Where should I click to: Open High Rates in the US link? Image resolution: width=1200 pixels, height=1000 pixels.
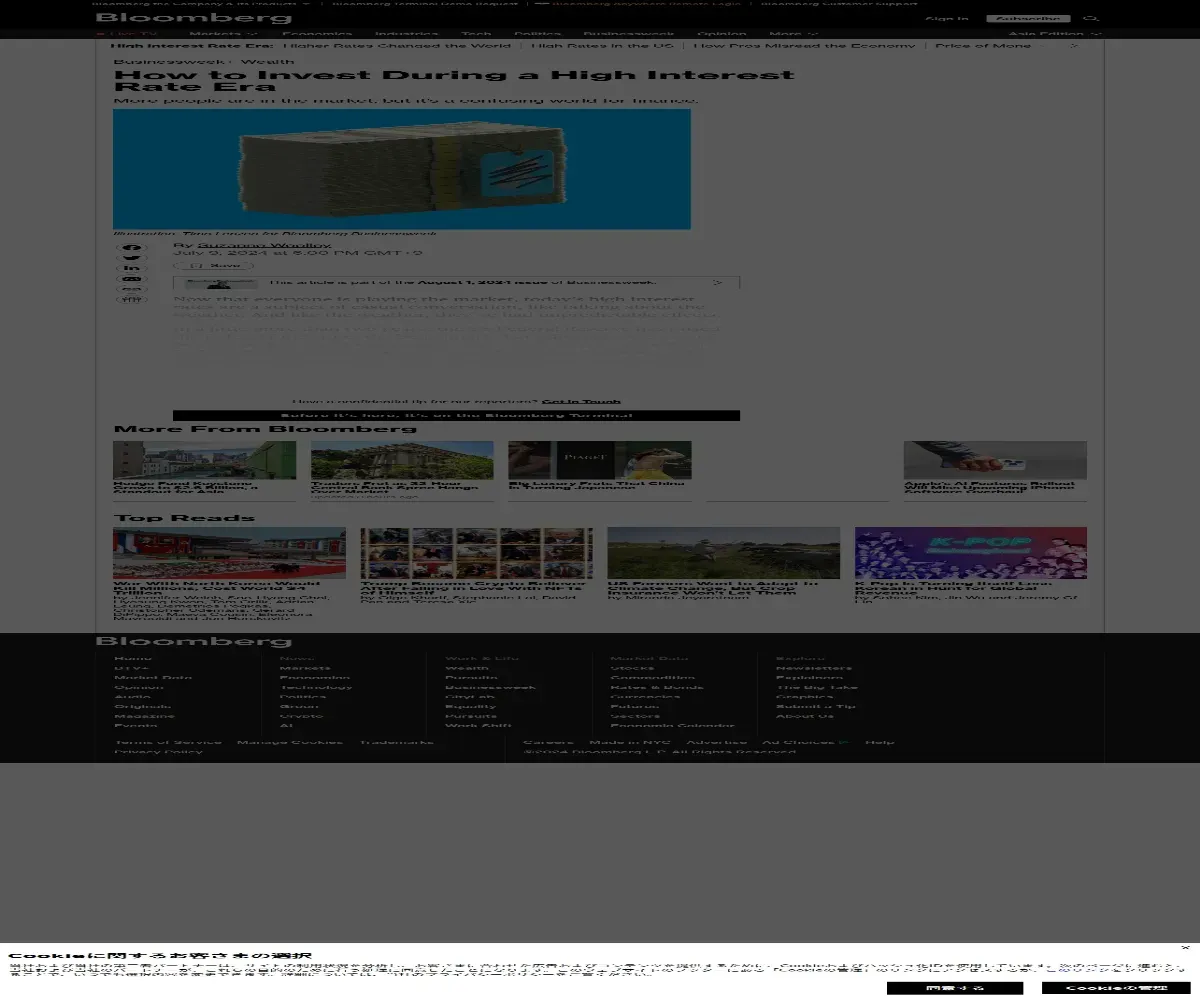pyautogui.click(x=602, y=46)
